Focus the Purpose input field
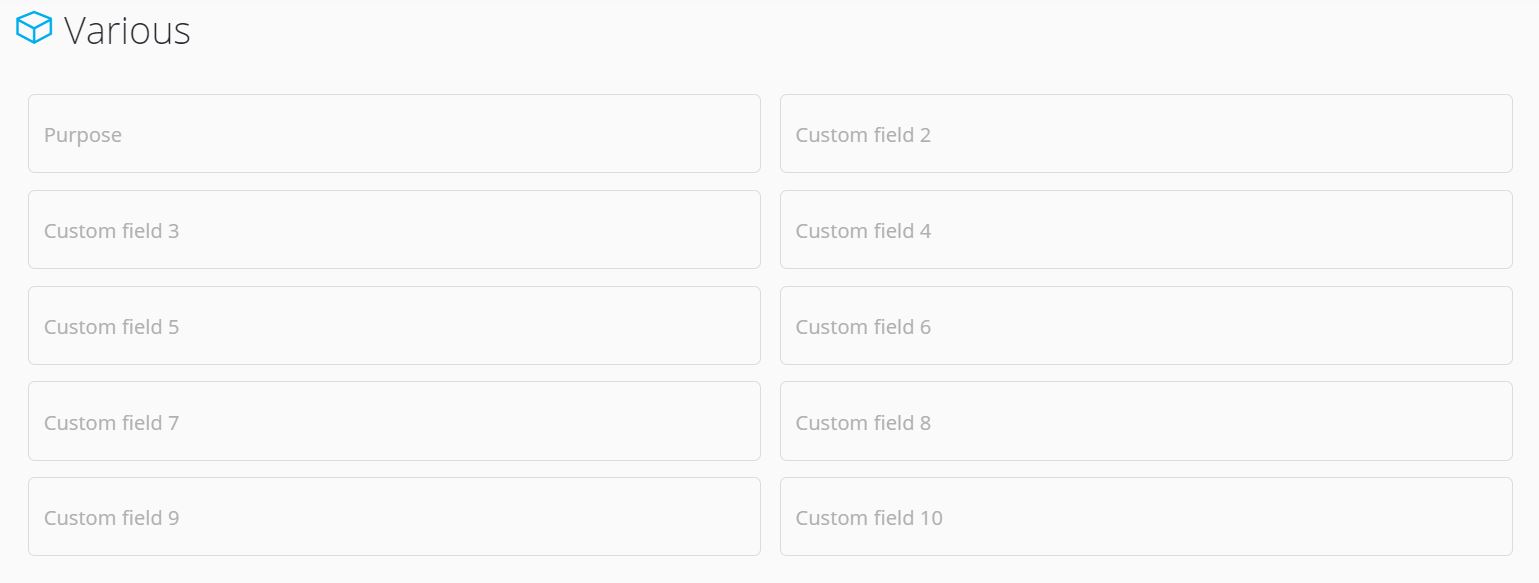 (x=394, y=134)
